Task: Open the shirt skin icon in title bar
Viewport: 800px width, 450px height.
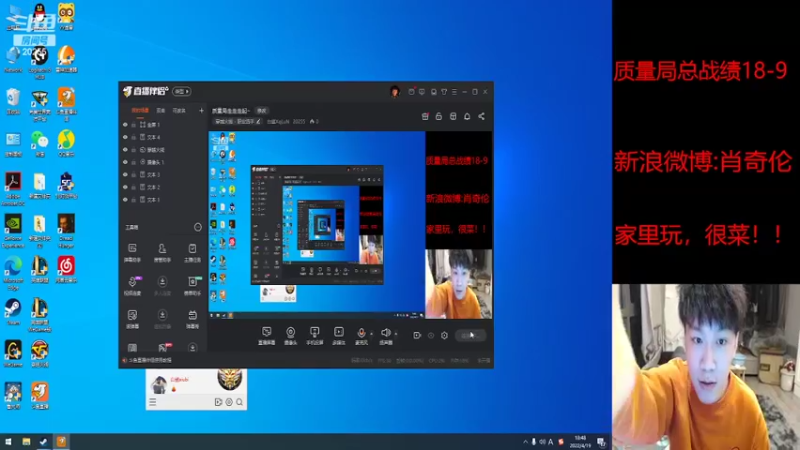Action: point(444,92)
